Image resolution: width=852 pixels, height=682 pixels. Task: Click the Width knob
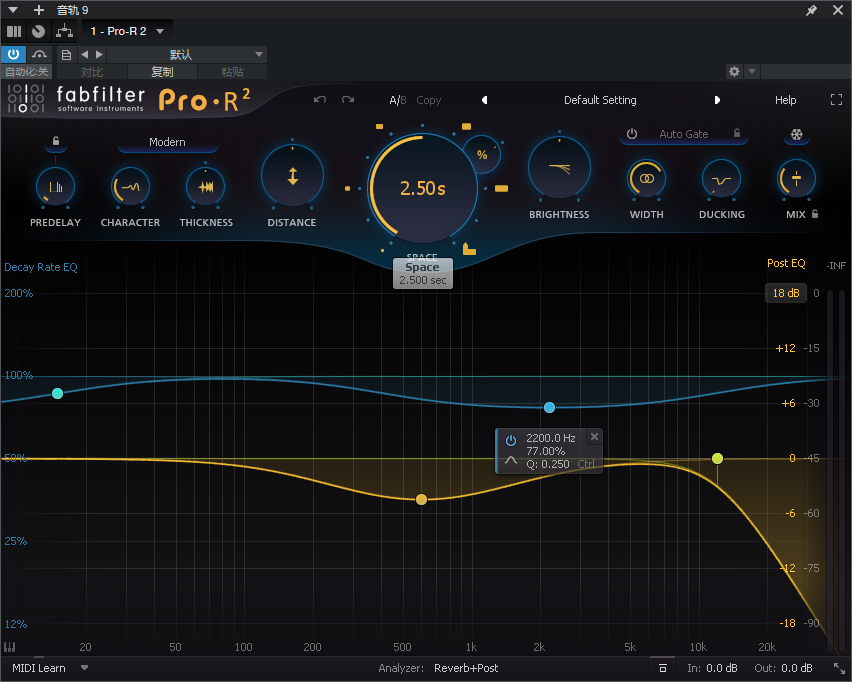tap(647, 178)
